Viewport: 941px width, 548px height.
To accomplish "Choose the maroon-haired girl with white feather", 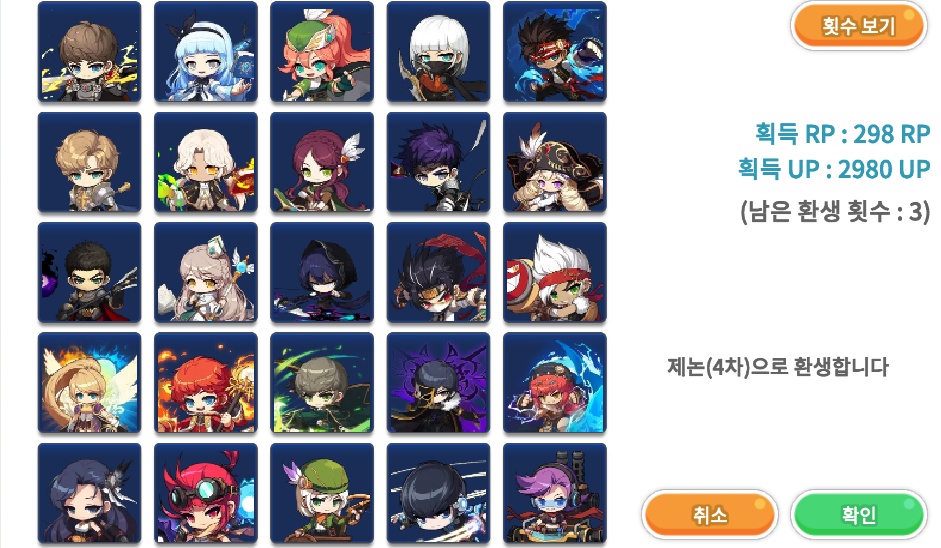I will pos(322,162).
